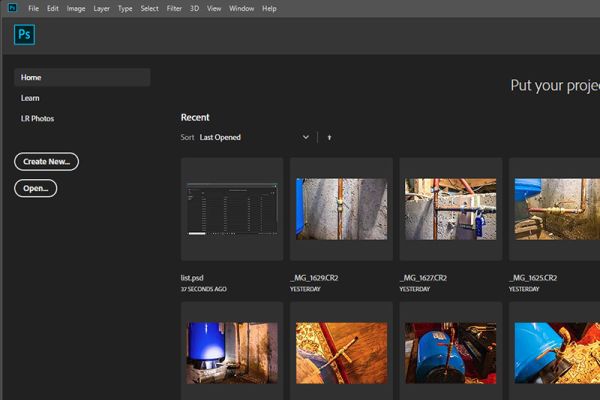The width and height of the screenshot is (600, 400).
Task: Reverse sort order with the arrow icon
Action: [x=329, y=137]
